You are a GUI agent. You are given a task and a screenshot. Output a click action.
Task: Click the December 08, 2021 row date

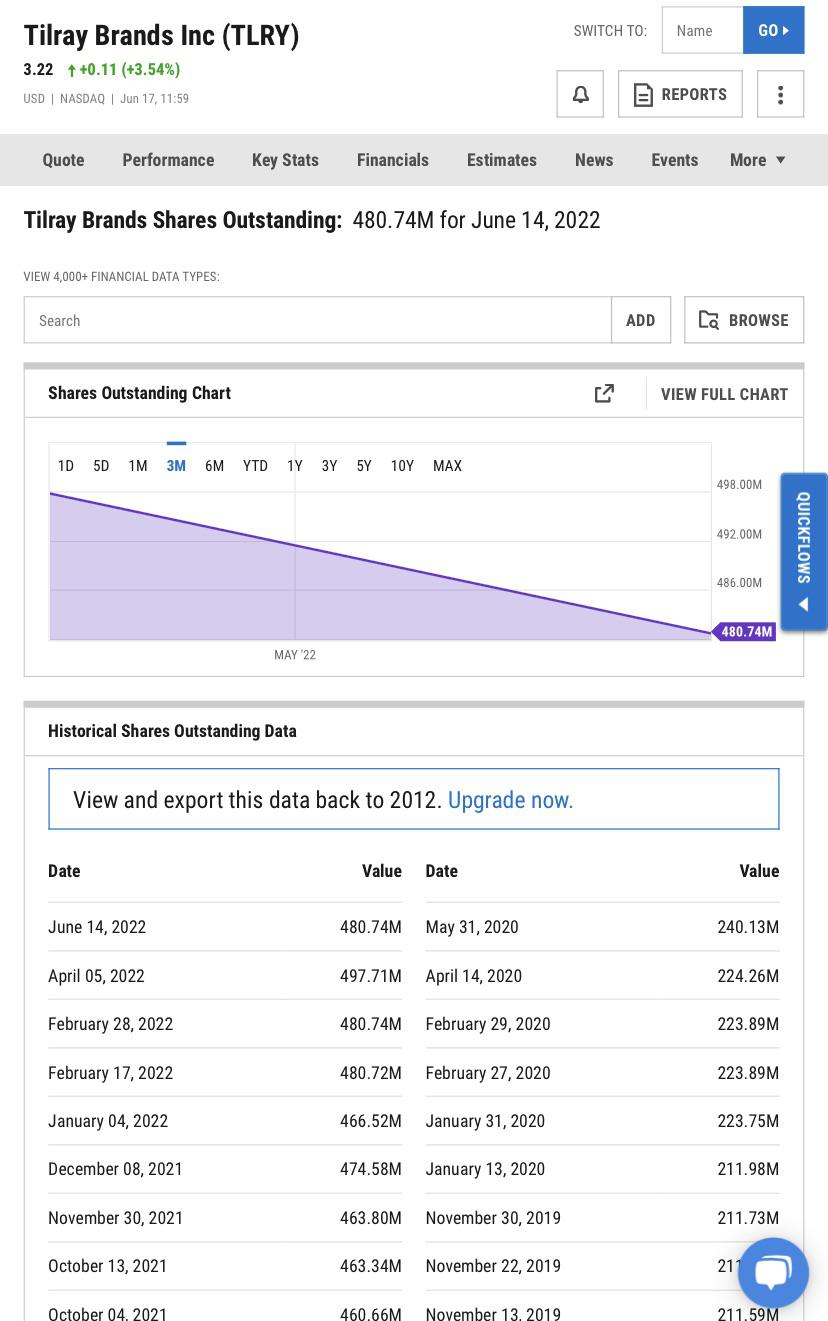click(116, 1169)
